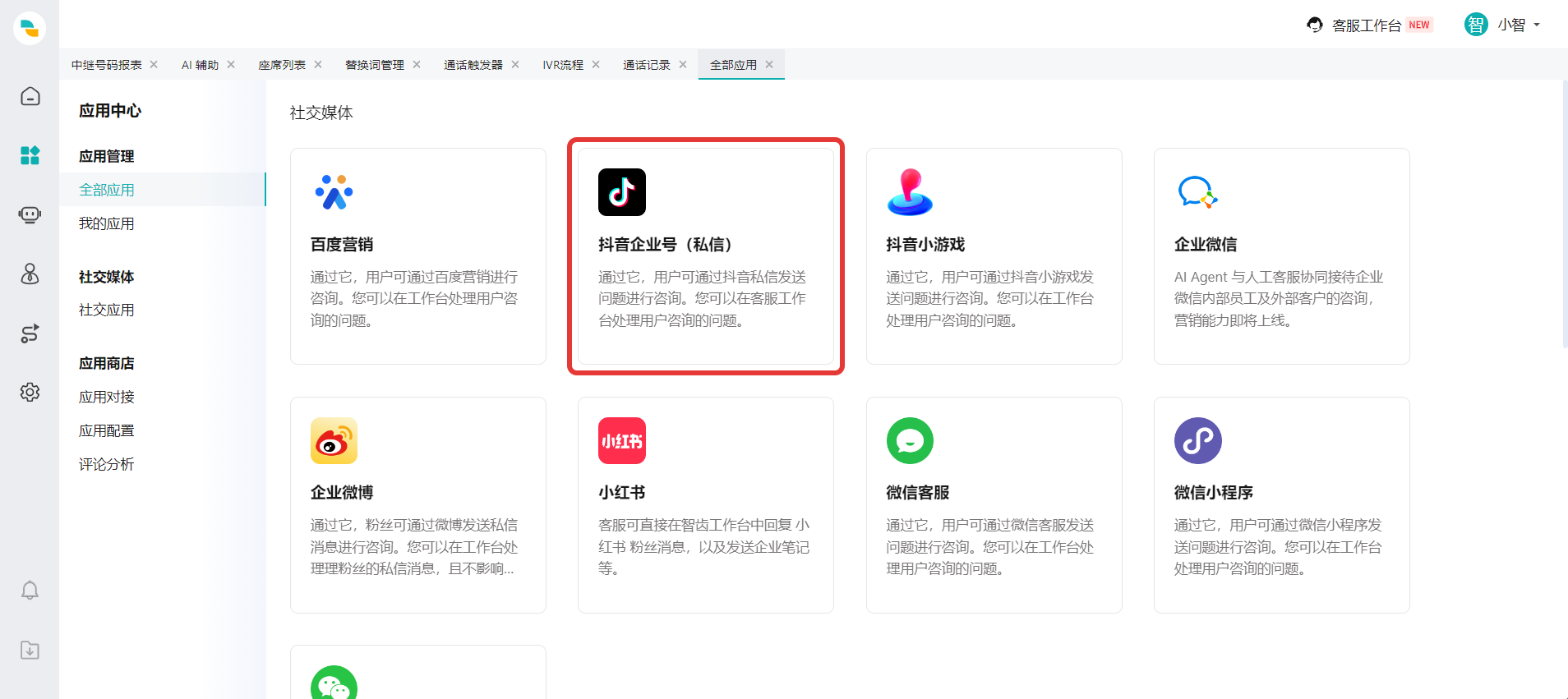Open the 抖音小游戏 card title

pos(926,245)
